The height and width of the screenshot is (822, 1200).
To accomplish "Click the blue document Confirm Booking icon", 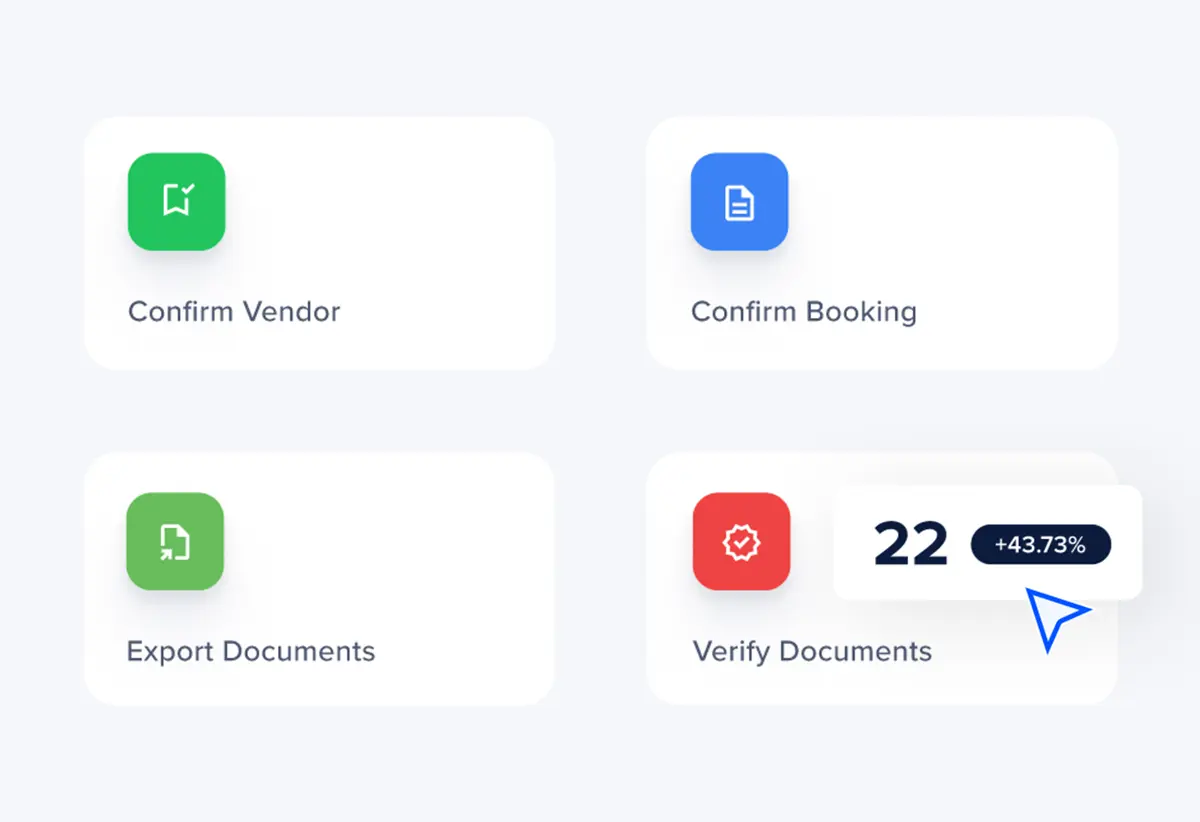I will click(x=739, y=201).
